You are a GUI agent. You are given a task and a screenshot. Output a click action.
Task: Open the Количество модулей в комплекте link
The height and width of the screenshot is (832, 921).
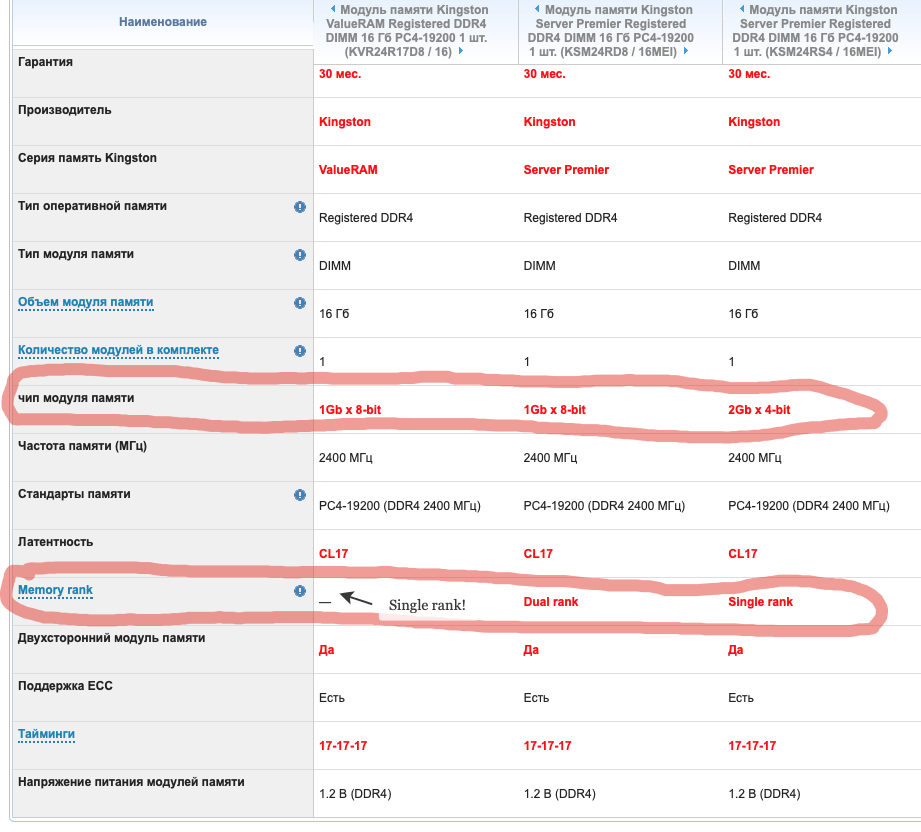[118, 350]
